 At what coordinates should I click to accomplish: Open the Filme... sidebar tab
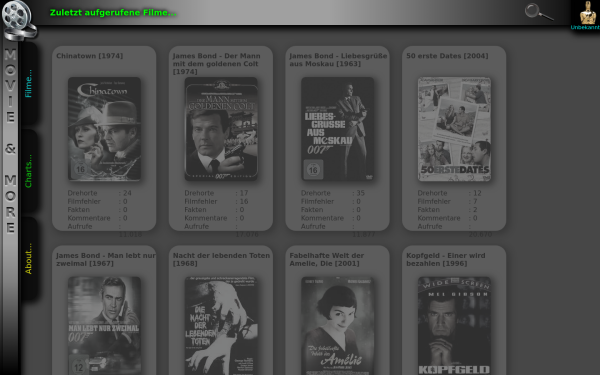click(28, 83)
